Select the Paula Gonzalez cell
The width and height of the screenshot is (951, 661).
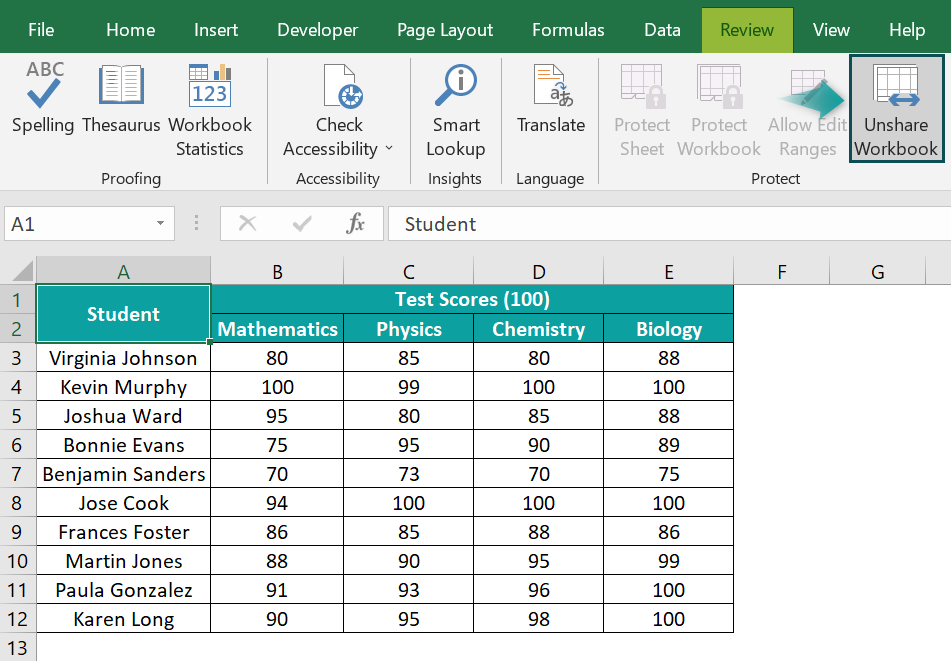tap(123, 589)
